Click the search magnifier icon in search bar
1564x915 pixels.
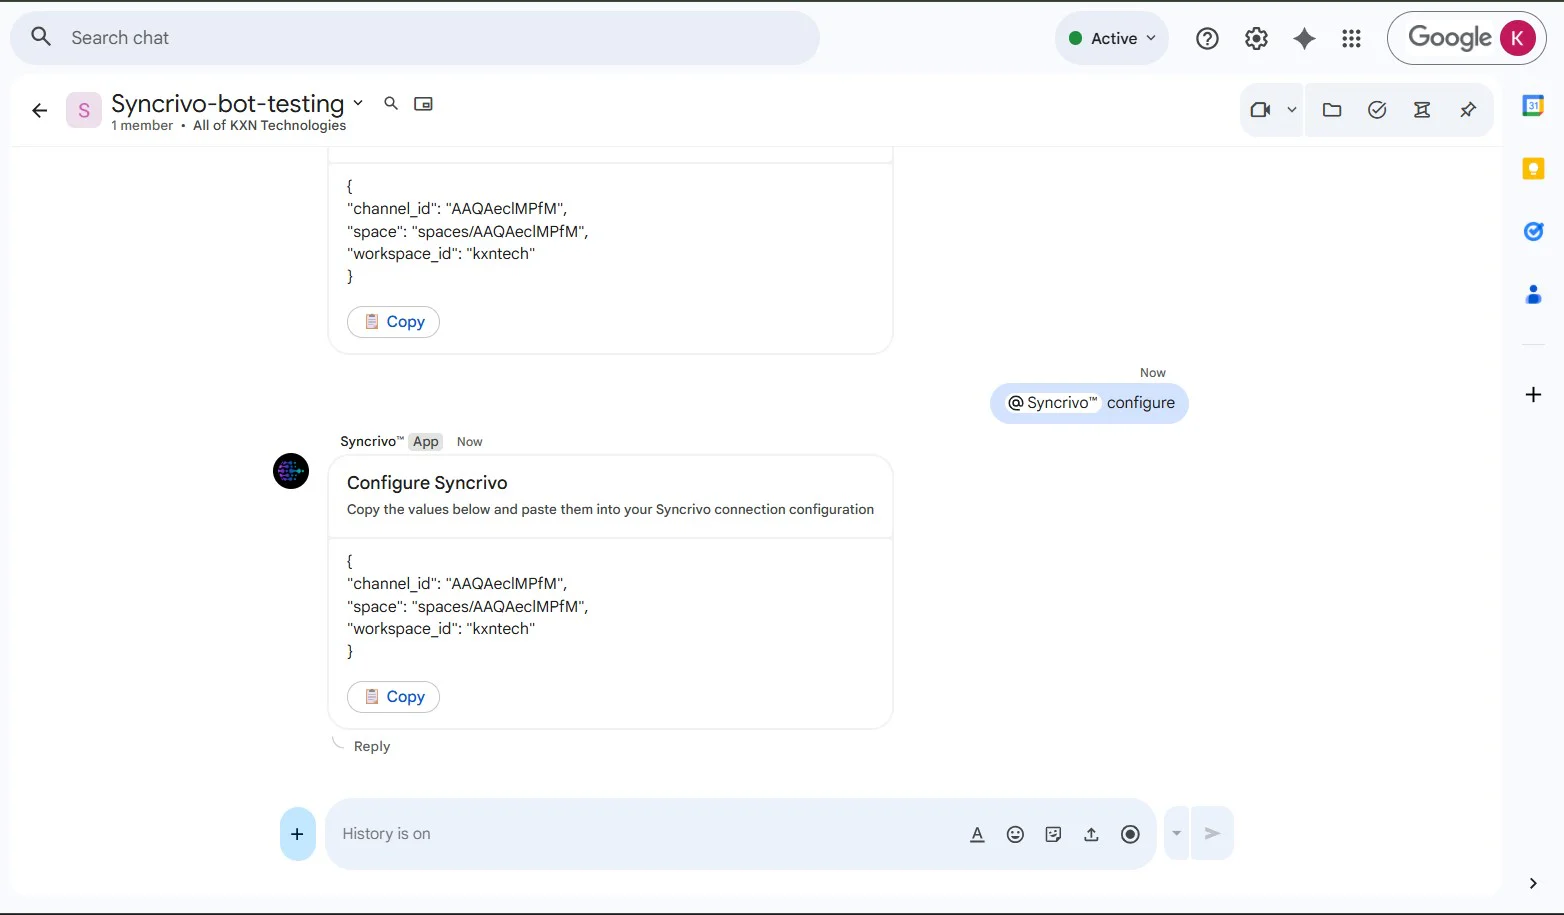pyautogui.click(x=41, y=37)
